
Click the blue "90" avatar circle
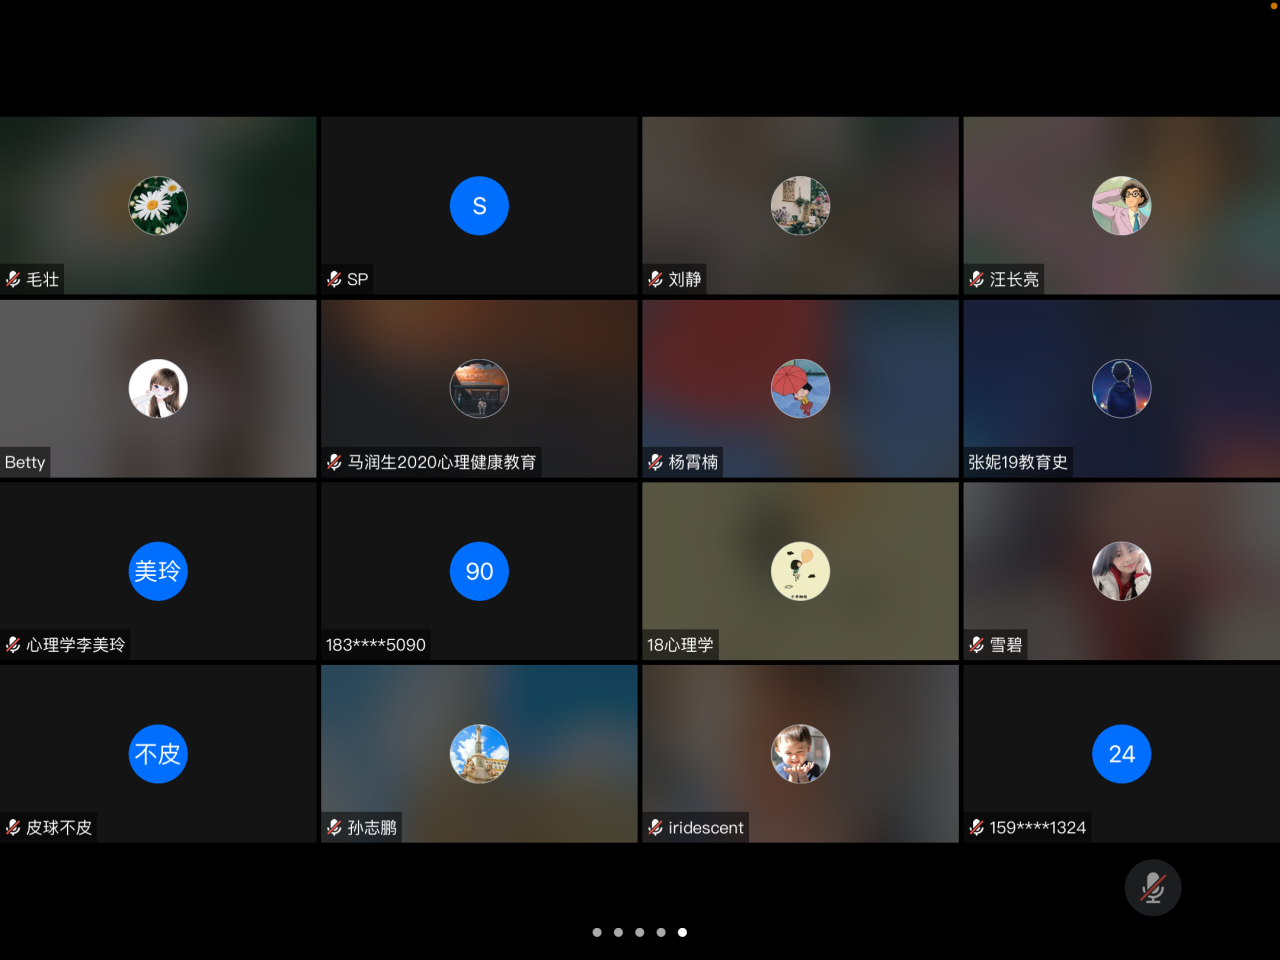click(479, 571)
